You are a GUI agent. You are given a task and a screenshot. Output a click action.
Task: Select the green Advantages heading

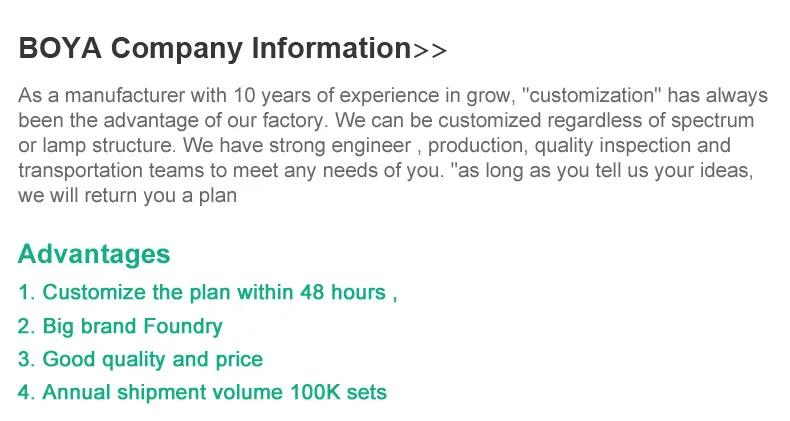[x=94, y=253]
